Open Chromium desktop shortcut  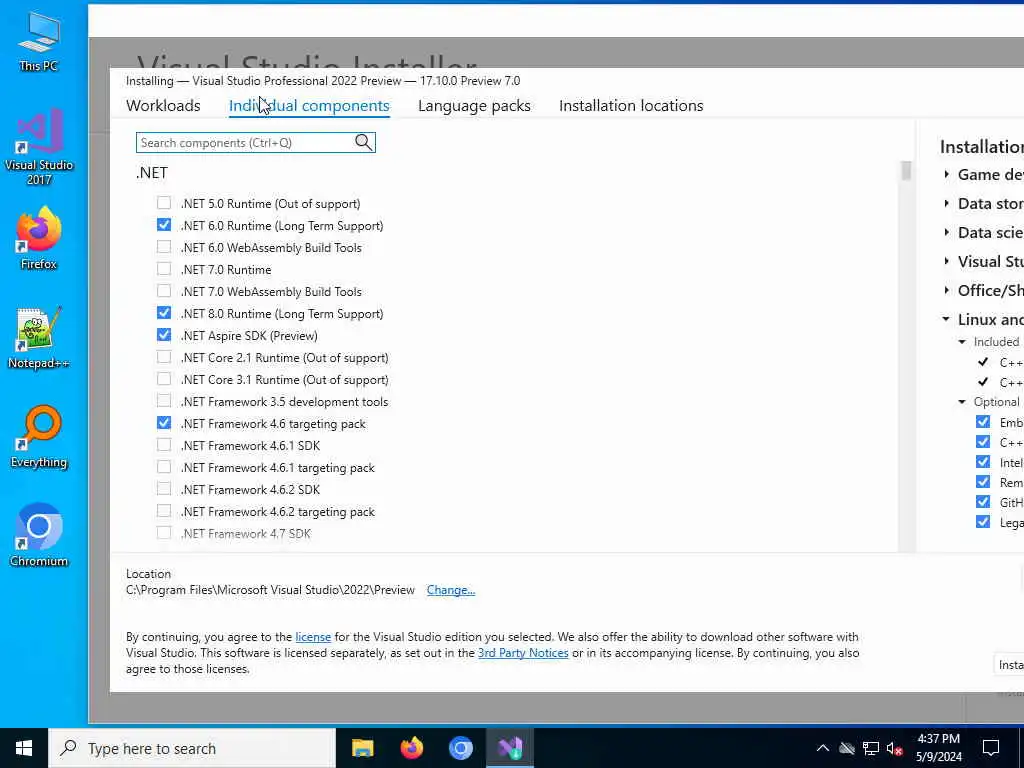click(39, 536)
